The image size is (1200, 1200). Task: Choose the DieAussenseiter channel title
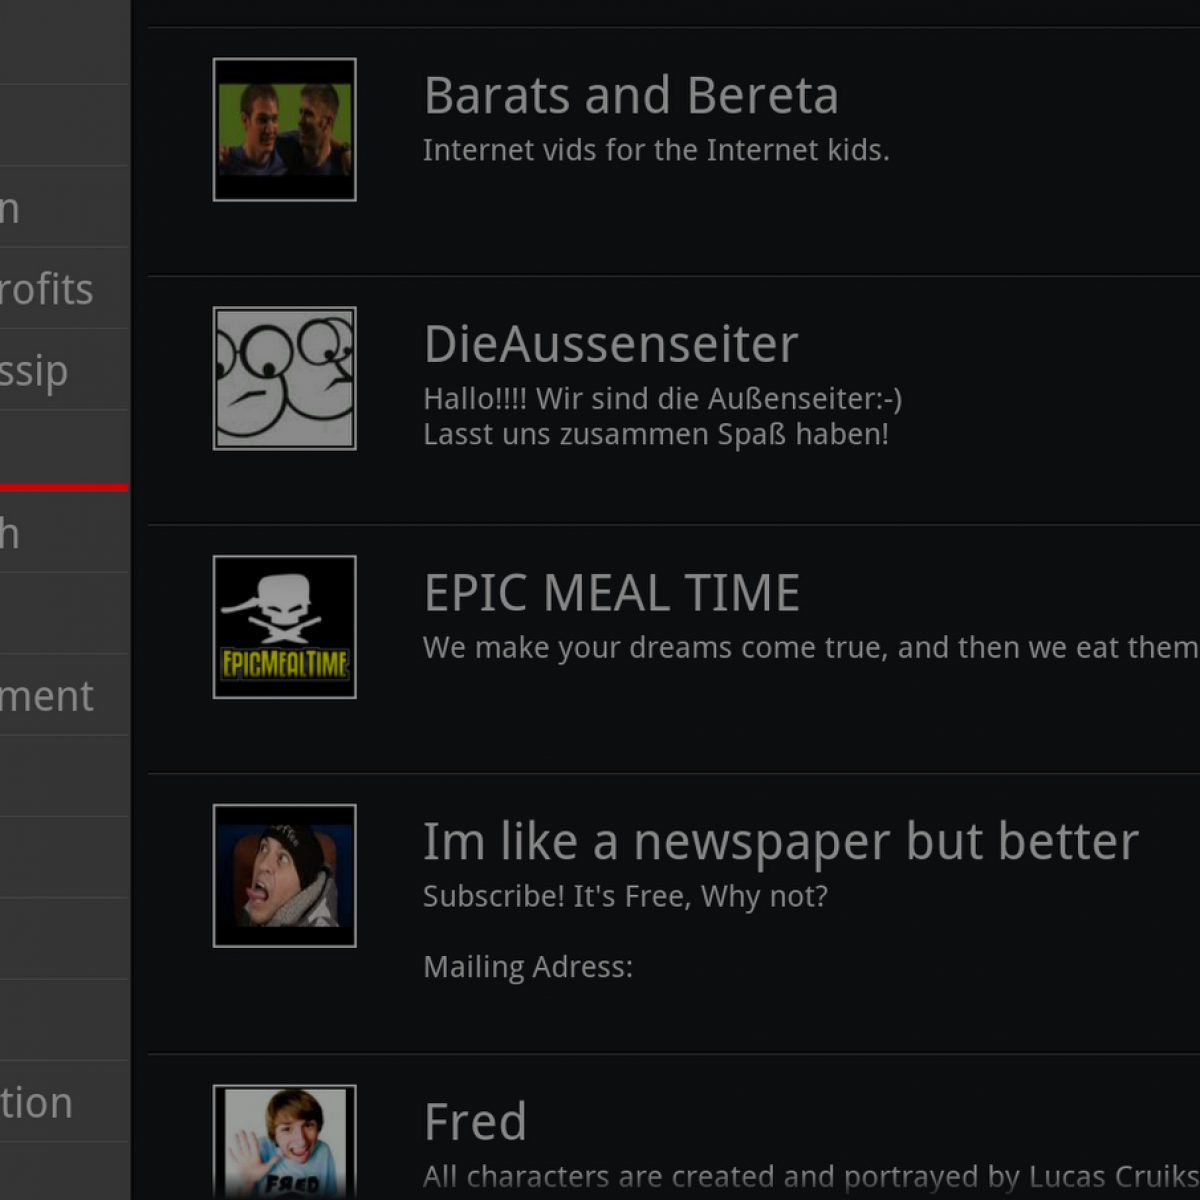(611, 345)
